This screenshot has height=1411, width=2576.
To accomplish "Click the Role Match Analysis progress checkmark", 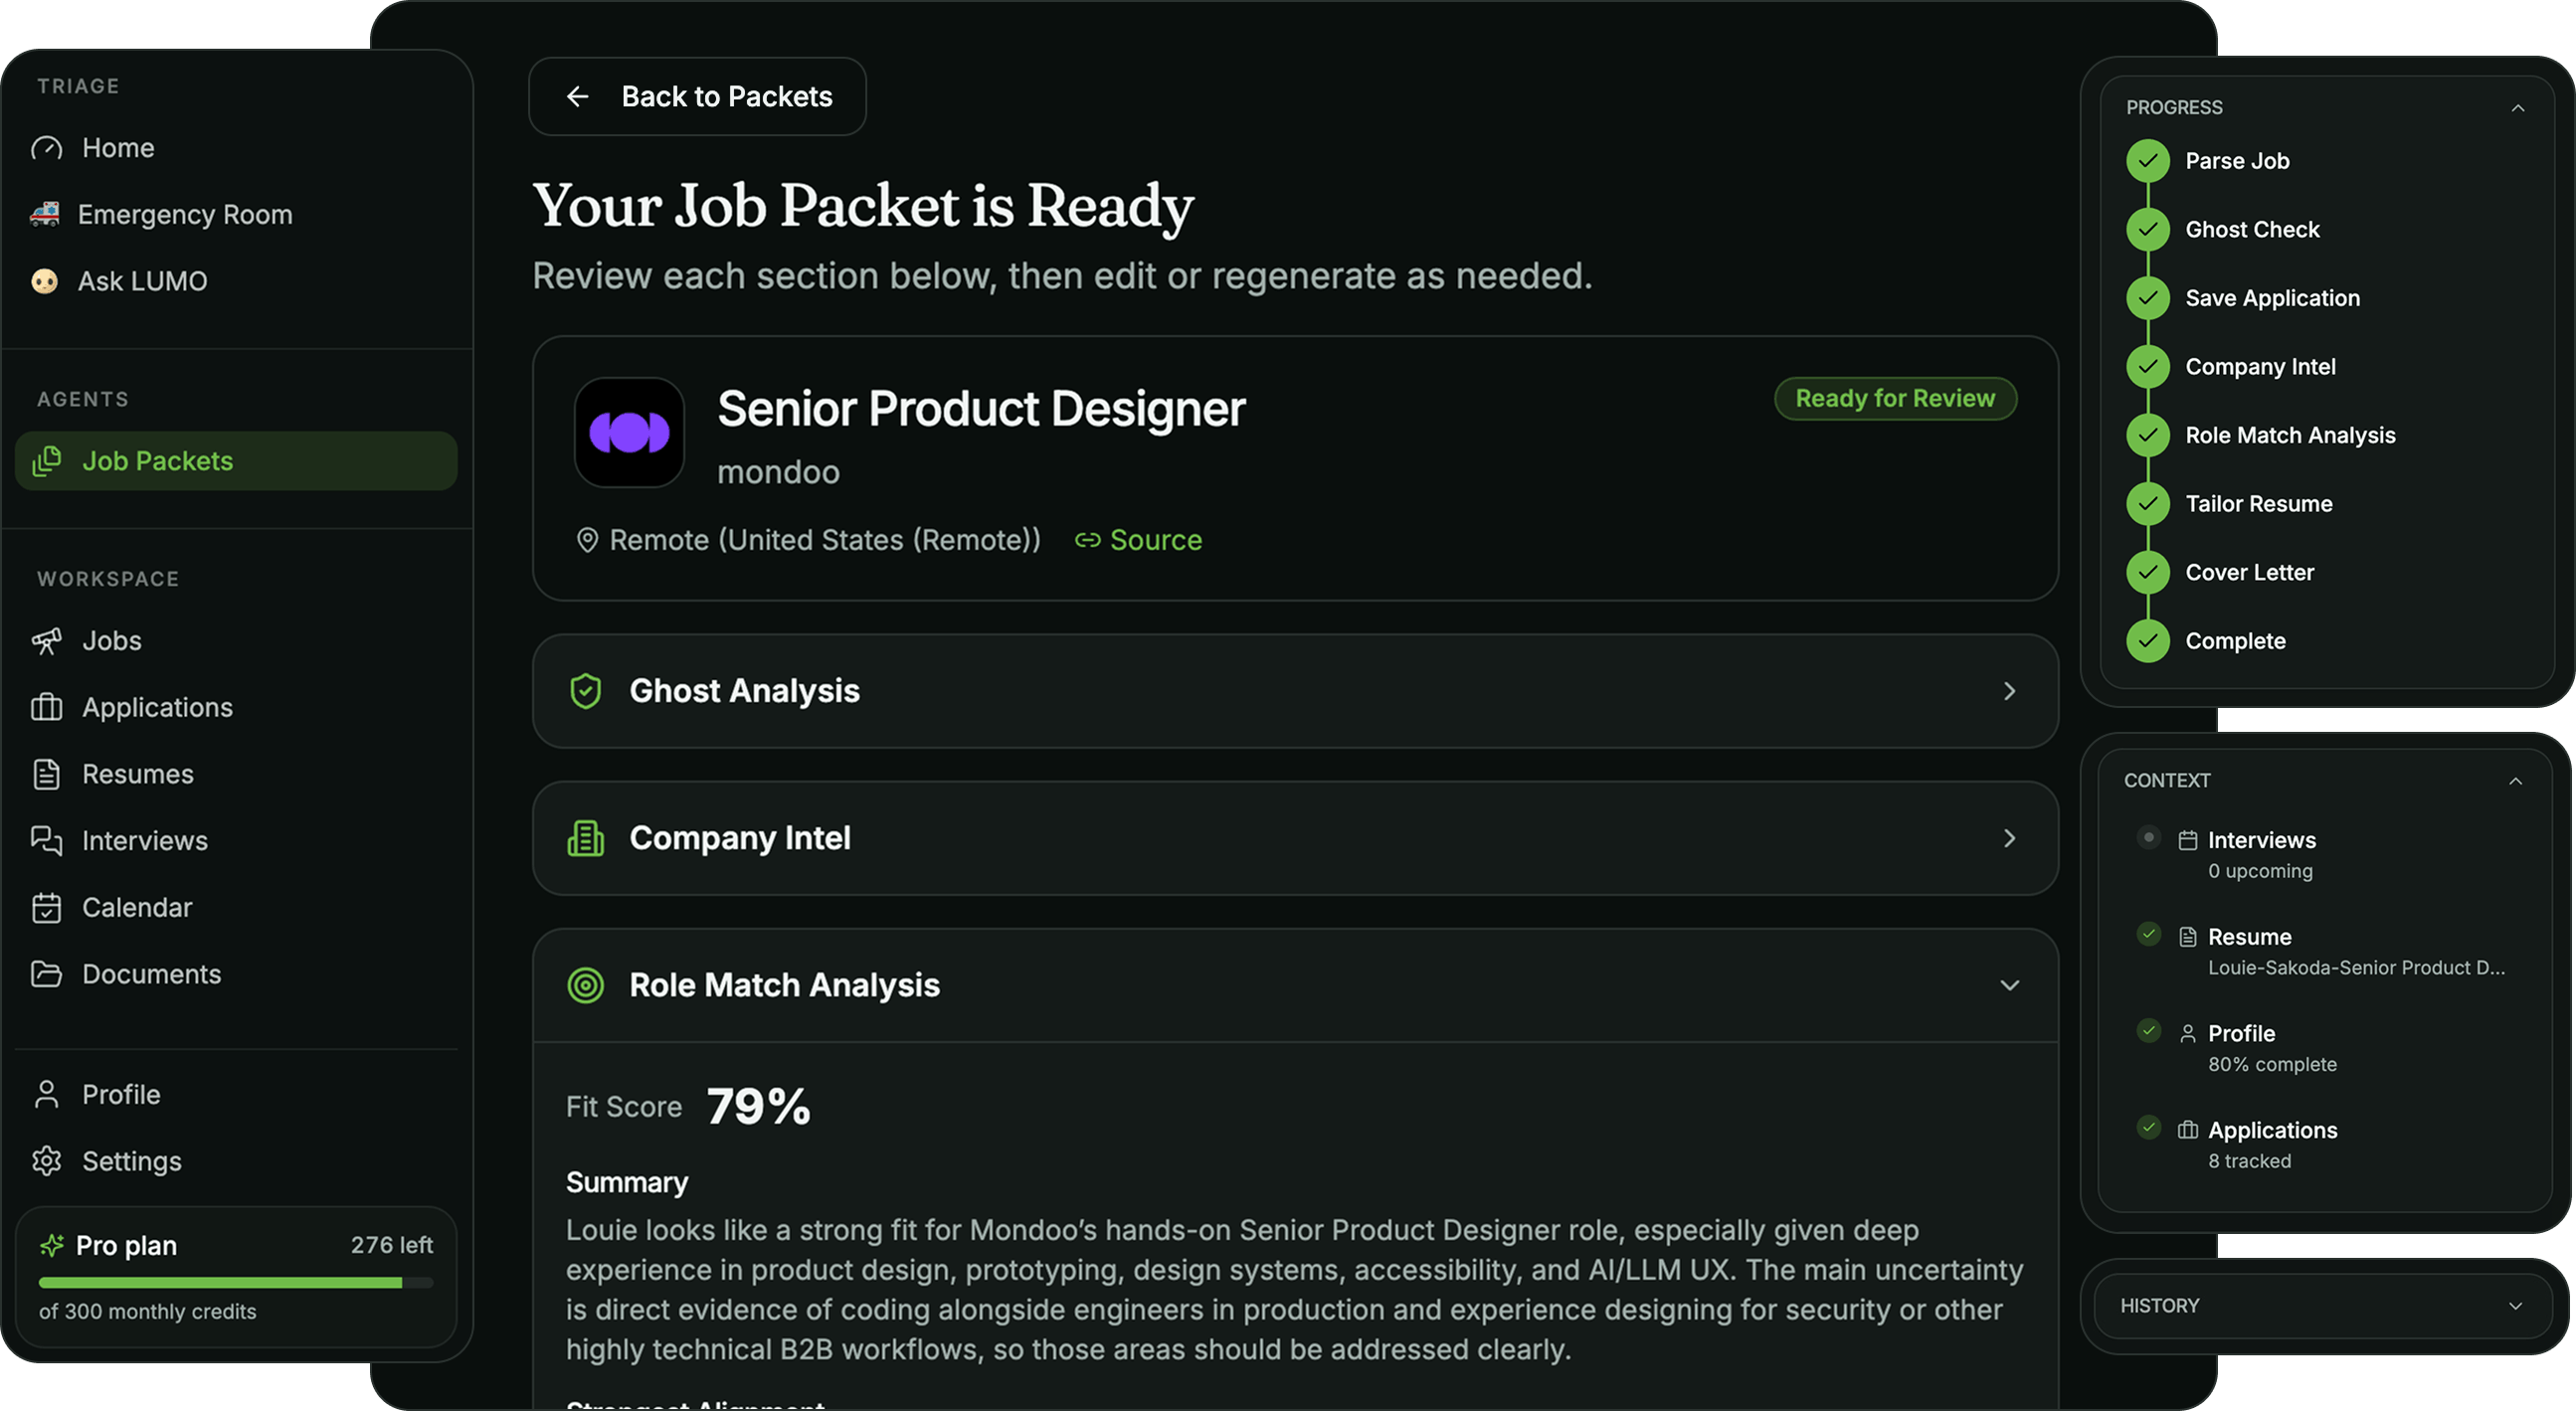I will (2148, 435).
